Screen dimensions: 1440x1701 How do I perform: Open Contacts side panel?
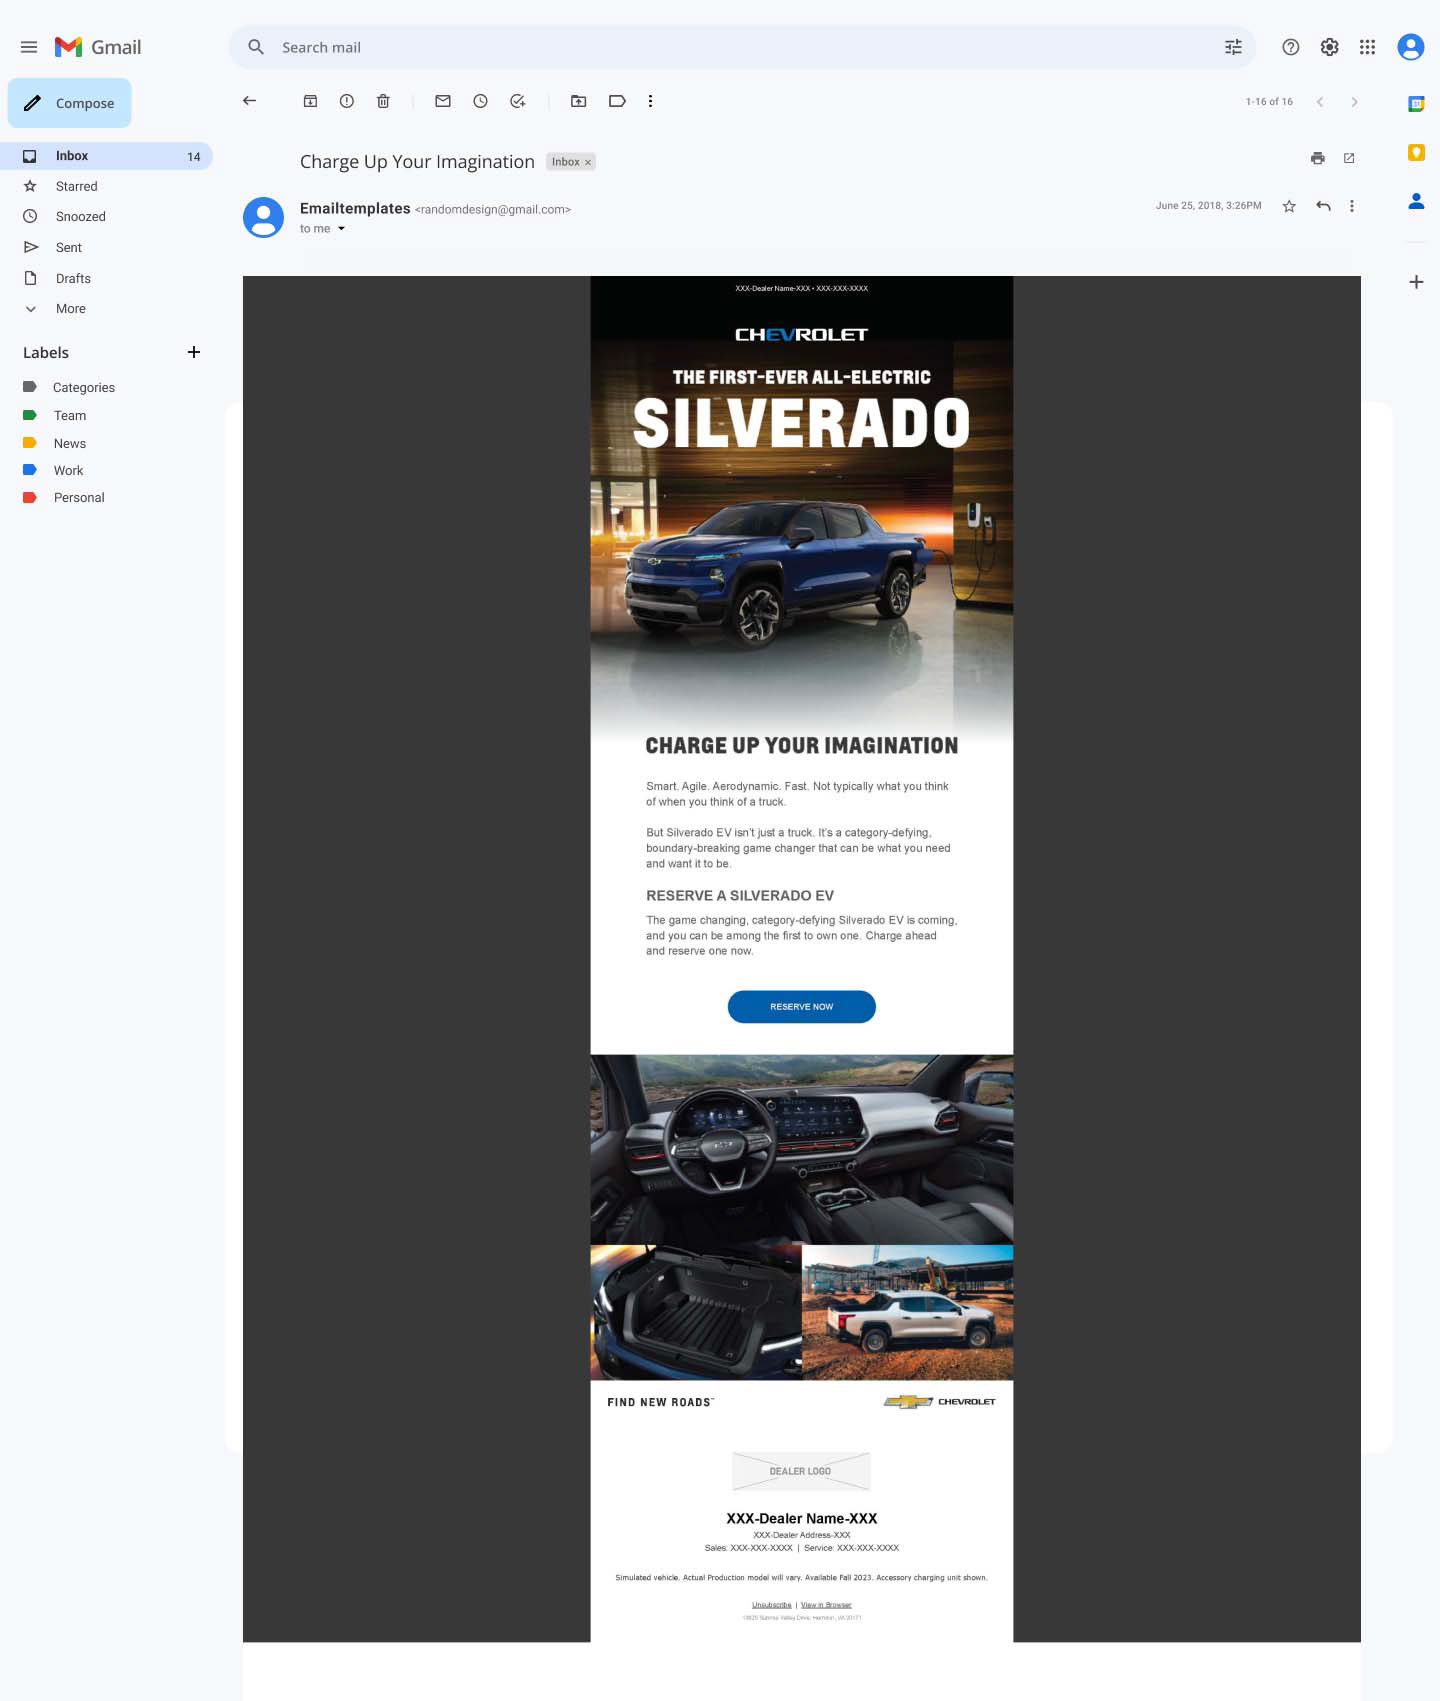pos(1416,201)
